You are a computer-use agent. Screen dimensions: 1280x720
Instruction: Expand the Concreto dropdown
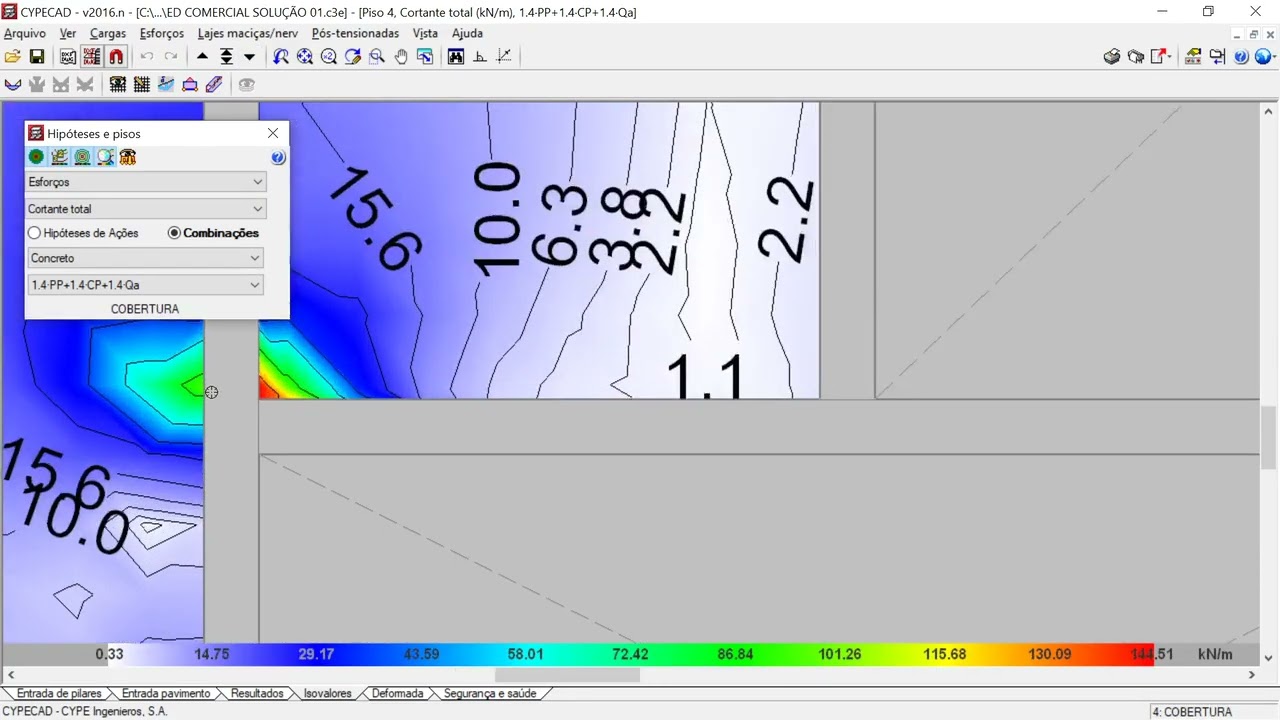146,258
